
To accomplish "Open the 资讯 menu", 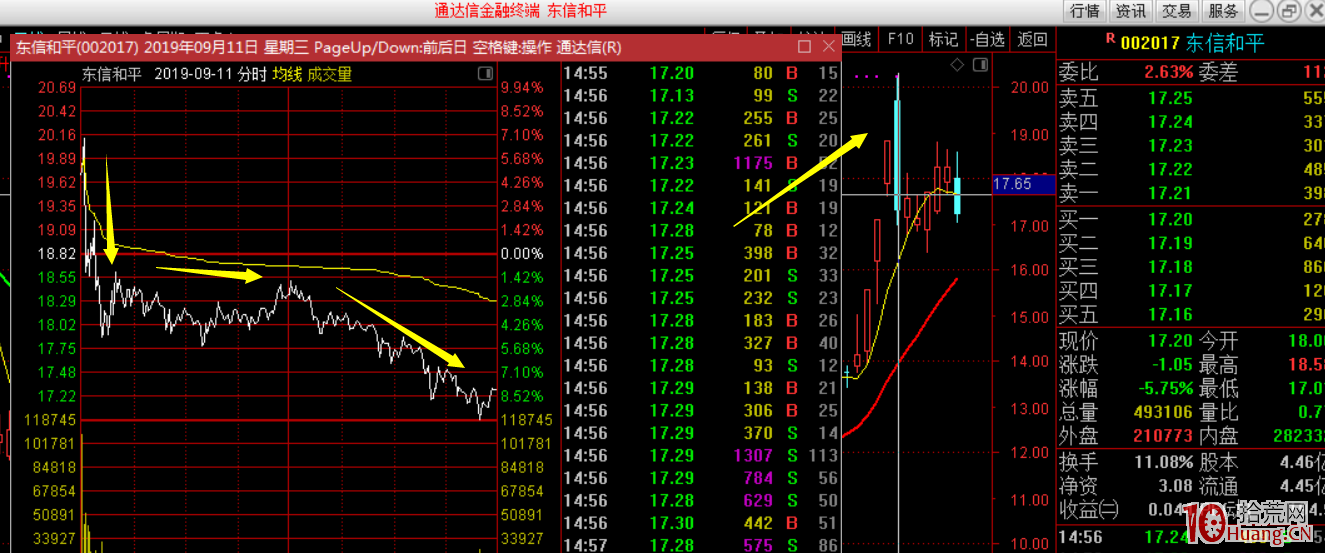I will coord(1131,11).
